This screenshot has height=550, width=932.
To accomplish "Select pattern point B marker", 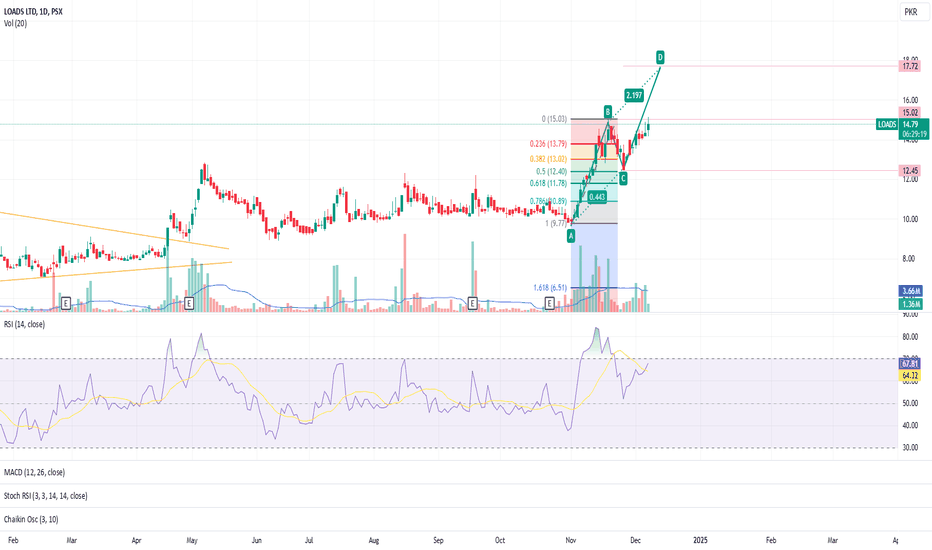I will (x=607, y=111).
